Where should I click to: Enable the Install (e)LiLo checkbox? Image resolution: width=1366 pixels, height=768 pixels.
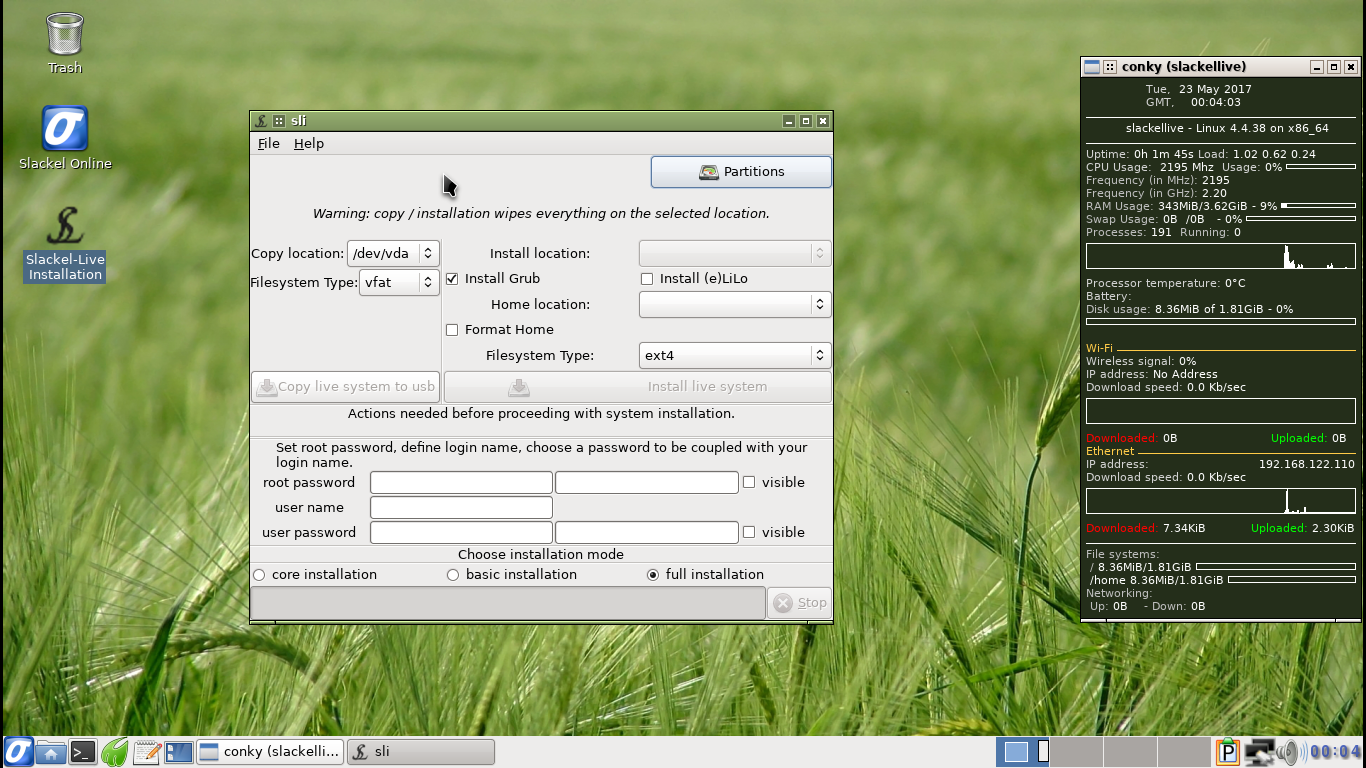click(647, 279)
